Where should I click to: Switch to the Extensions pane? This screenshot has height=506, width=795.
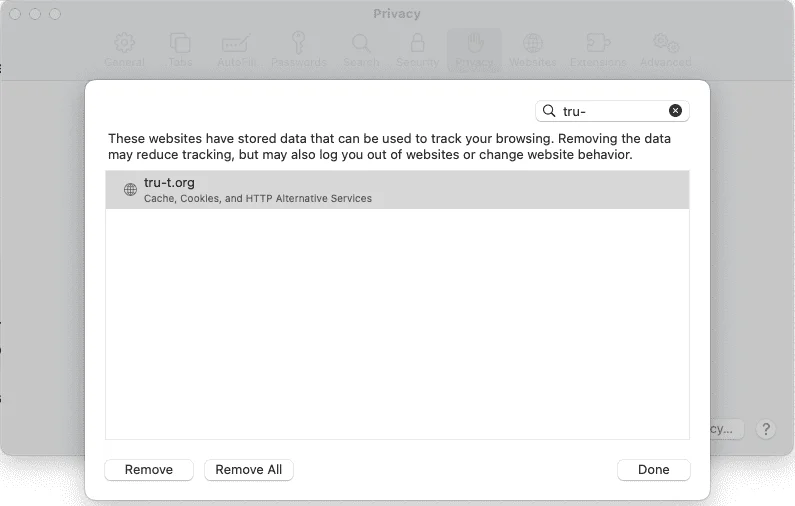point(597,50)
